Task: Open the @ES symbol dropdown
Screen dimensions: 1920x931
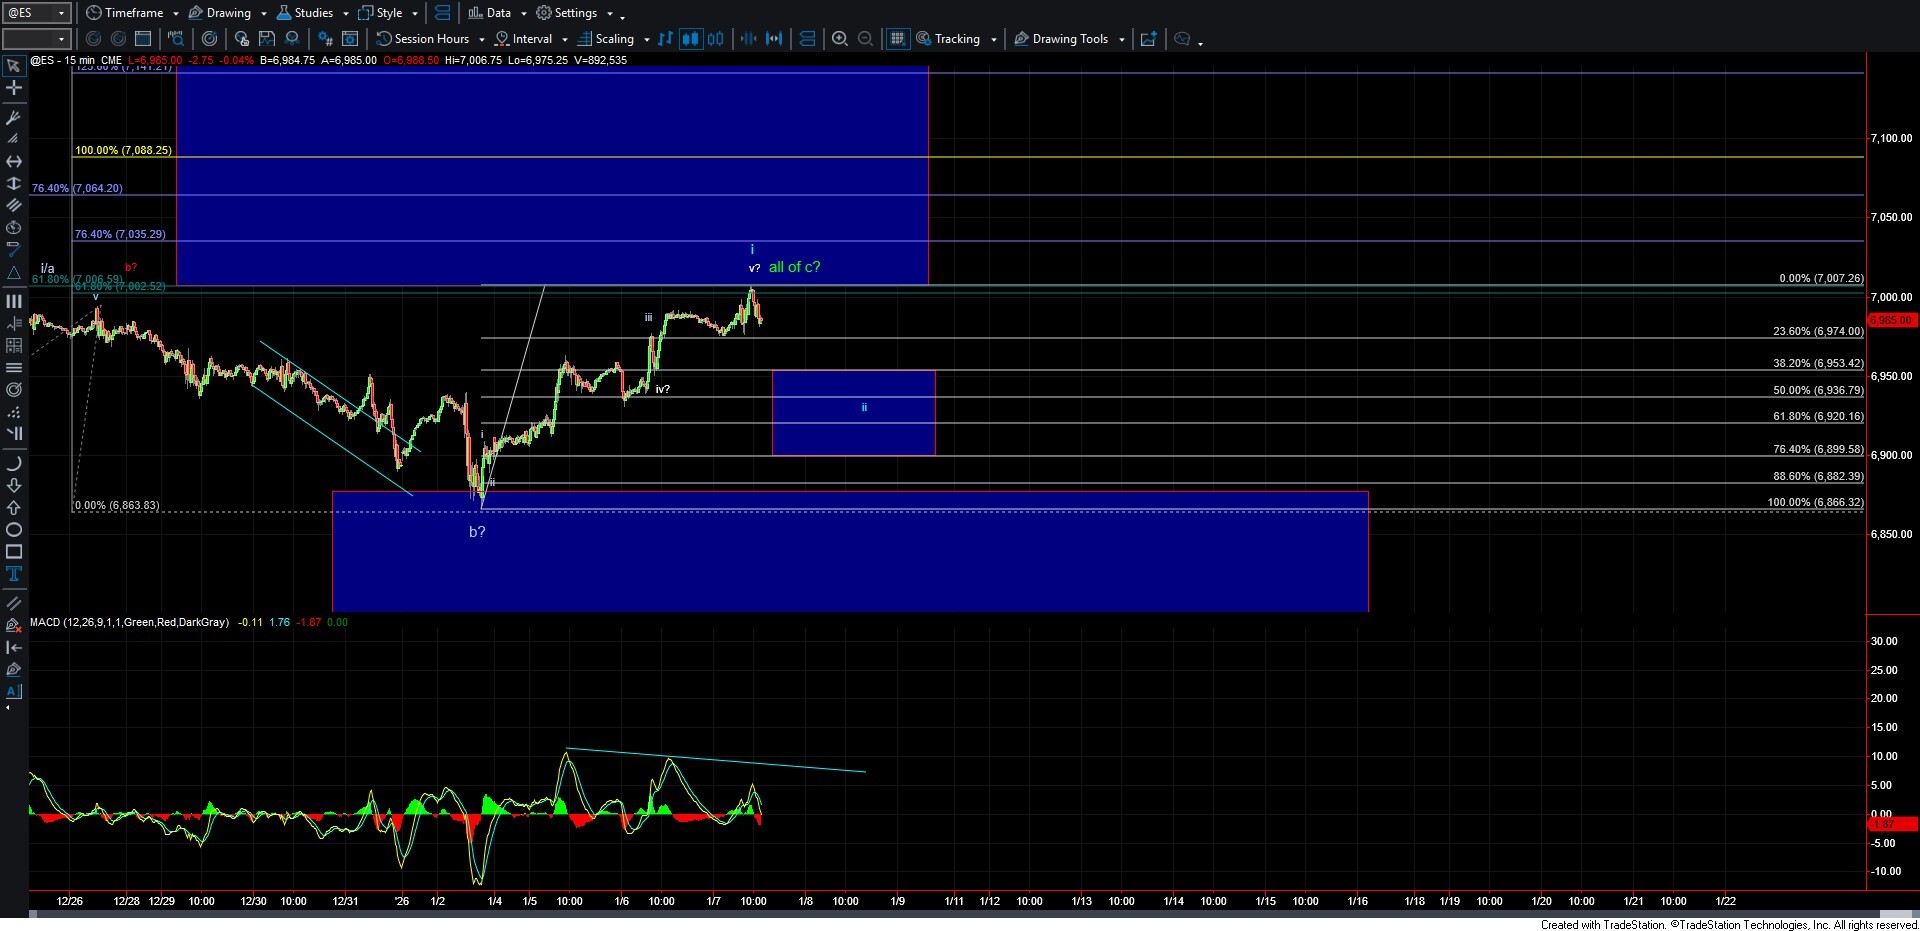Action: point(61,13)
